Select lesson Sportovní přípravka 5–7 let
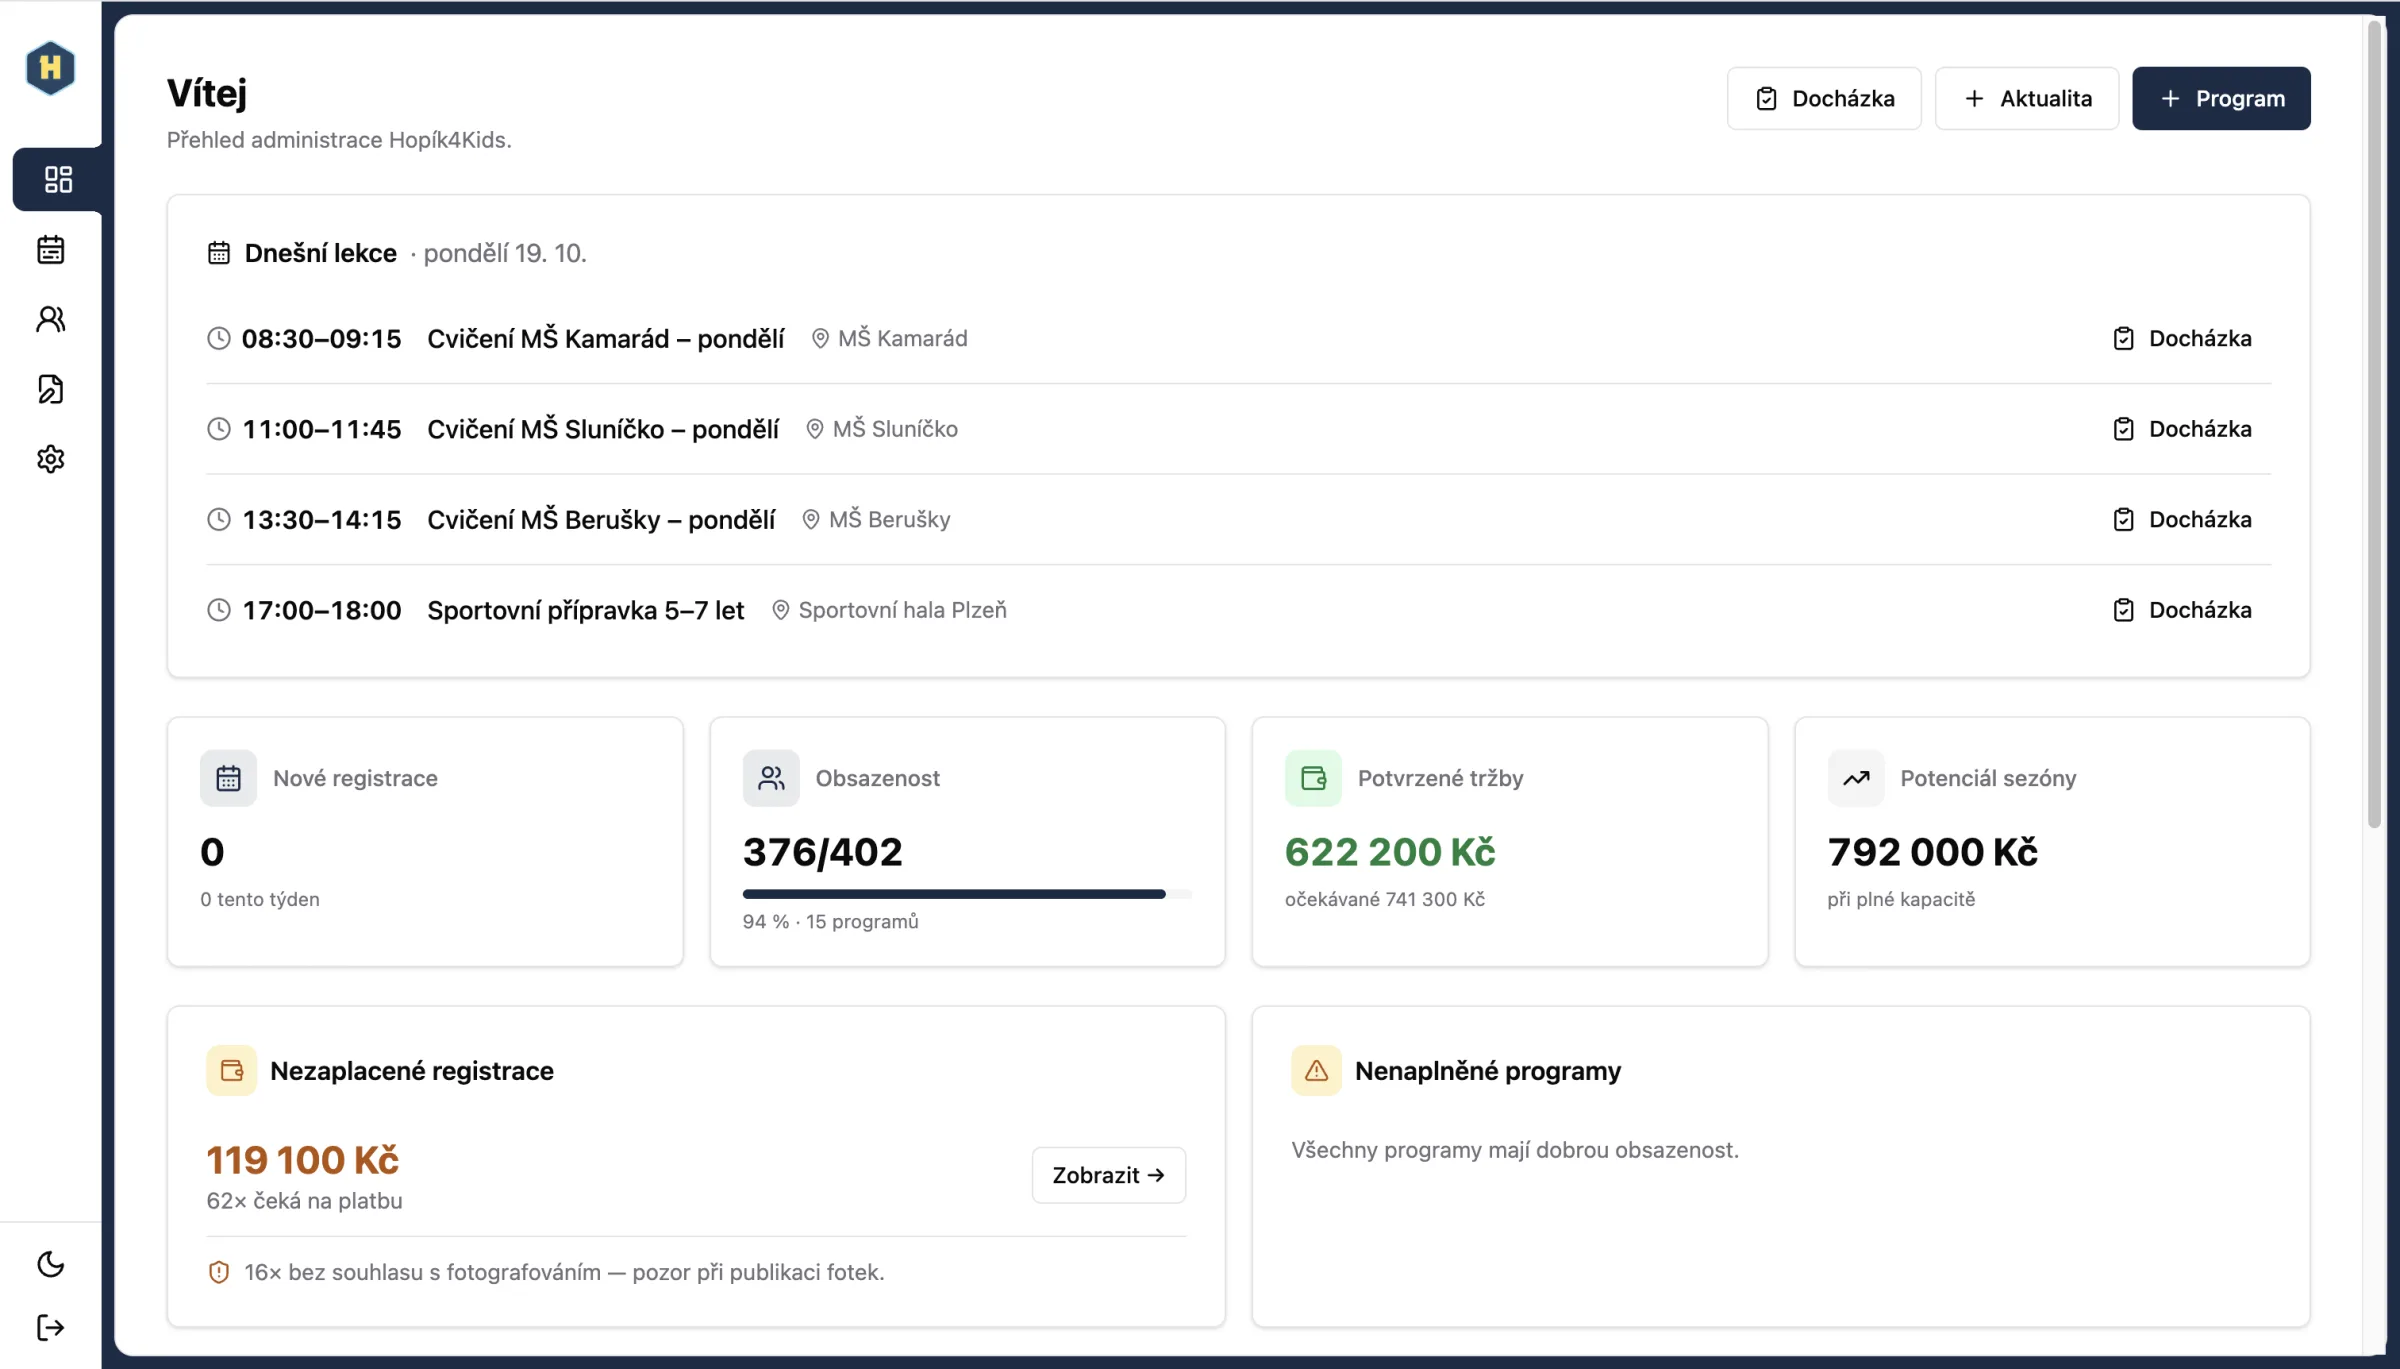Viewport: 2400px width, 1369px height. (x=586, y=610)
